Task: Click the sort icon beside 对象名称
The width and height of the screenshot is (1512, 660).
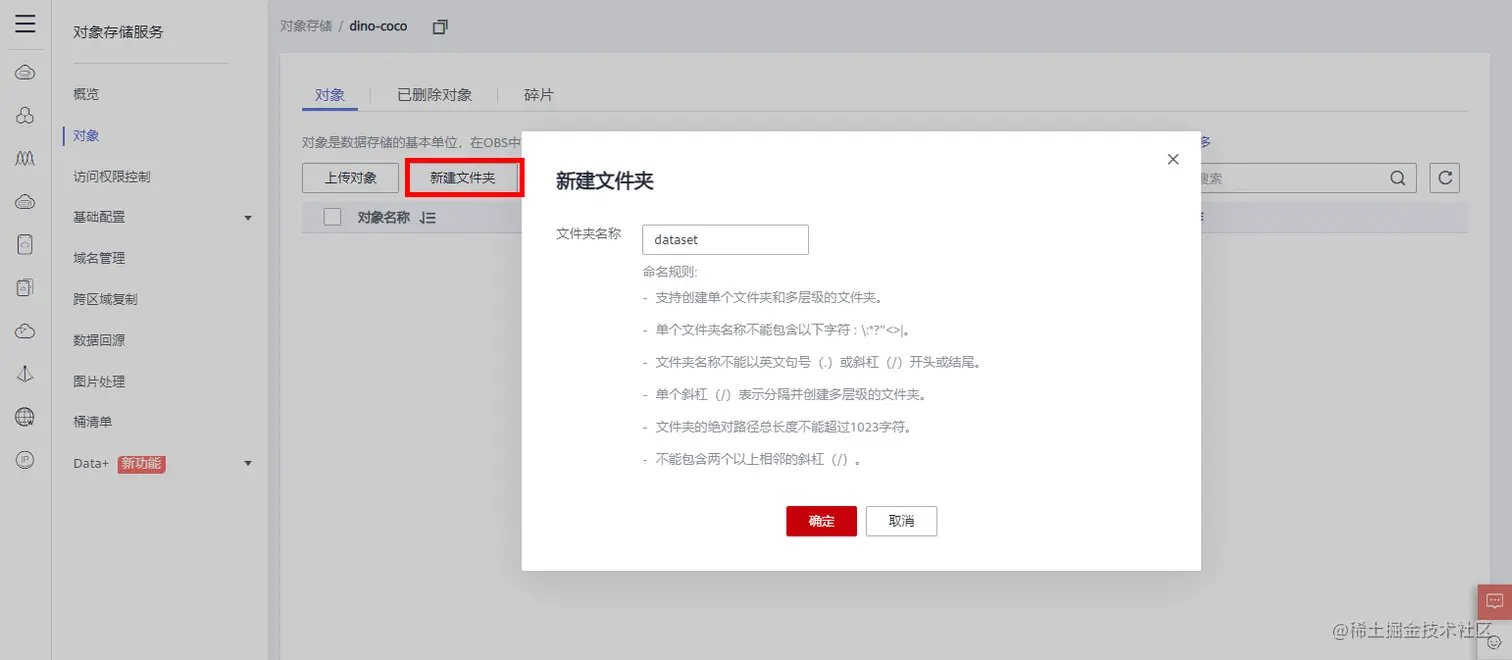Action: pos(427,217)
